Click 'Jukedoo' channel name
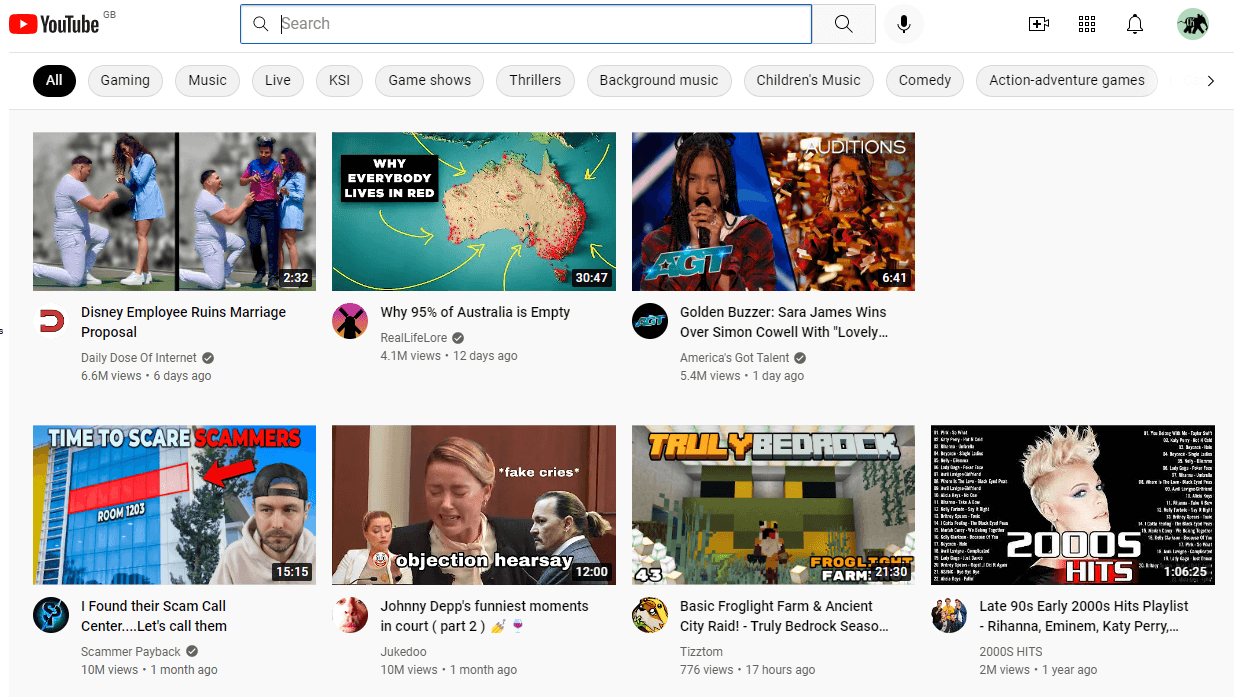 click(x=403, y=652)
